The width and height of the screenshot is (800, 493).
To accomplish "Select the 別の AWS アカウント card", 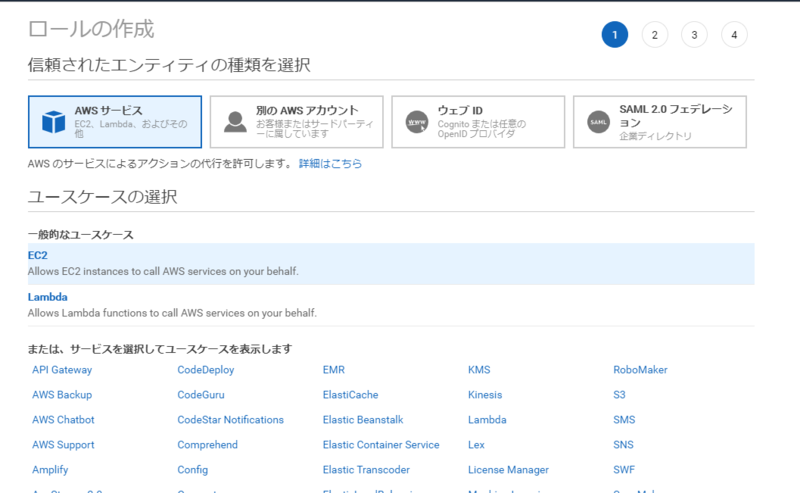I will (296, 122).
